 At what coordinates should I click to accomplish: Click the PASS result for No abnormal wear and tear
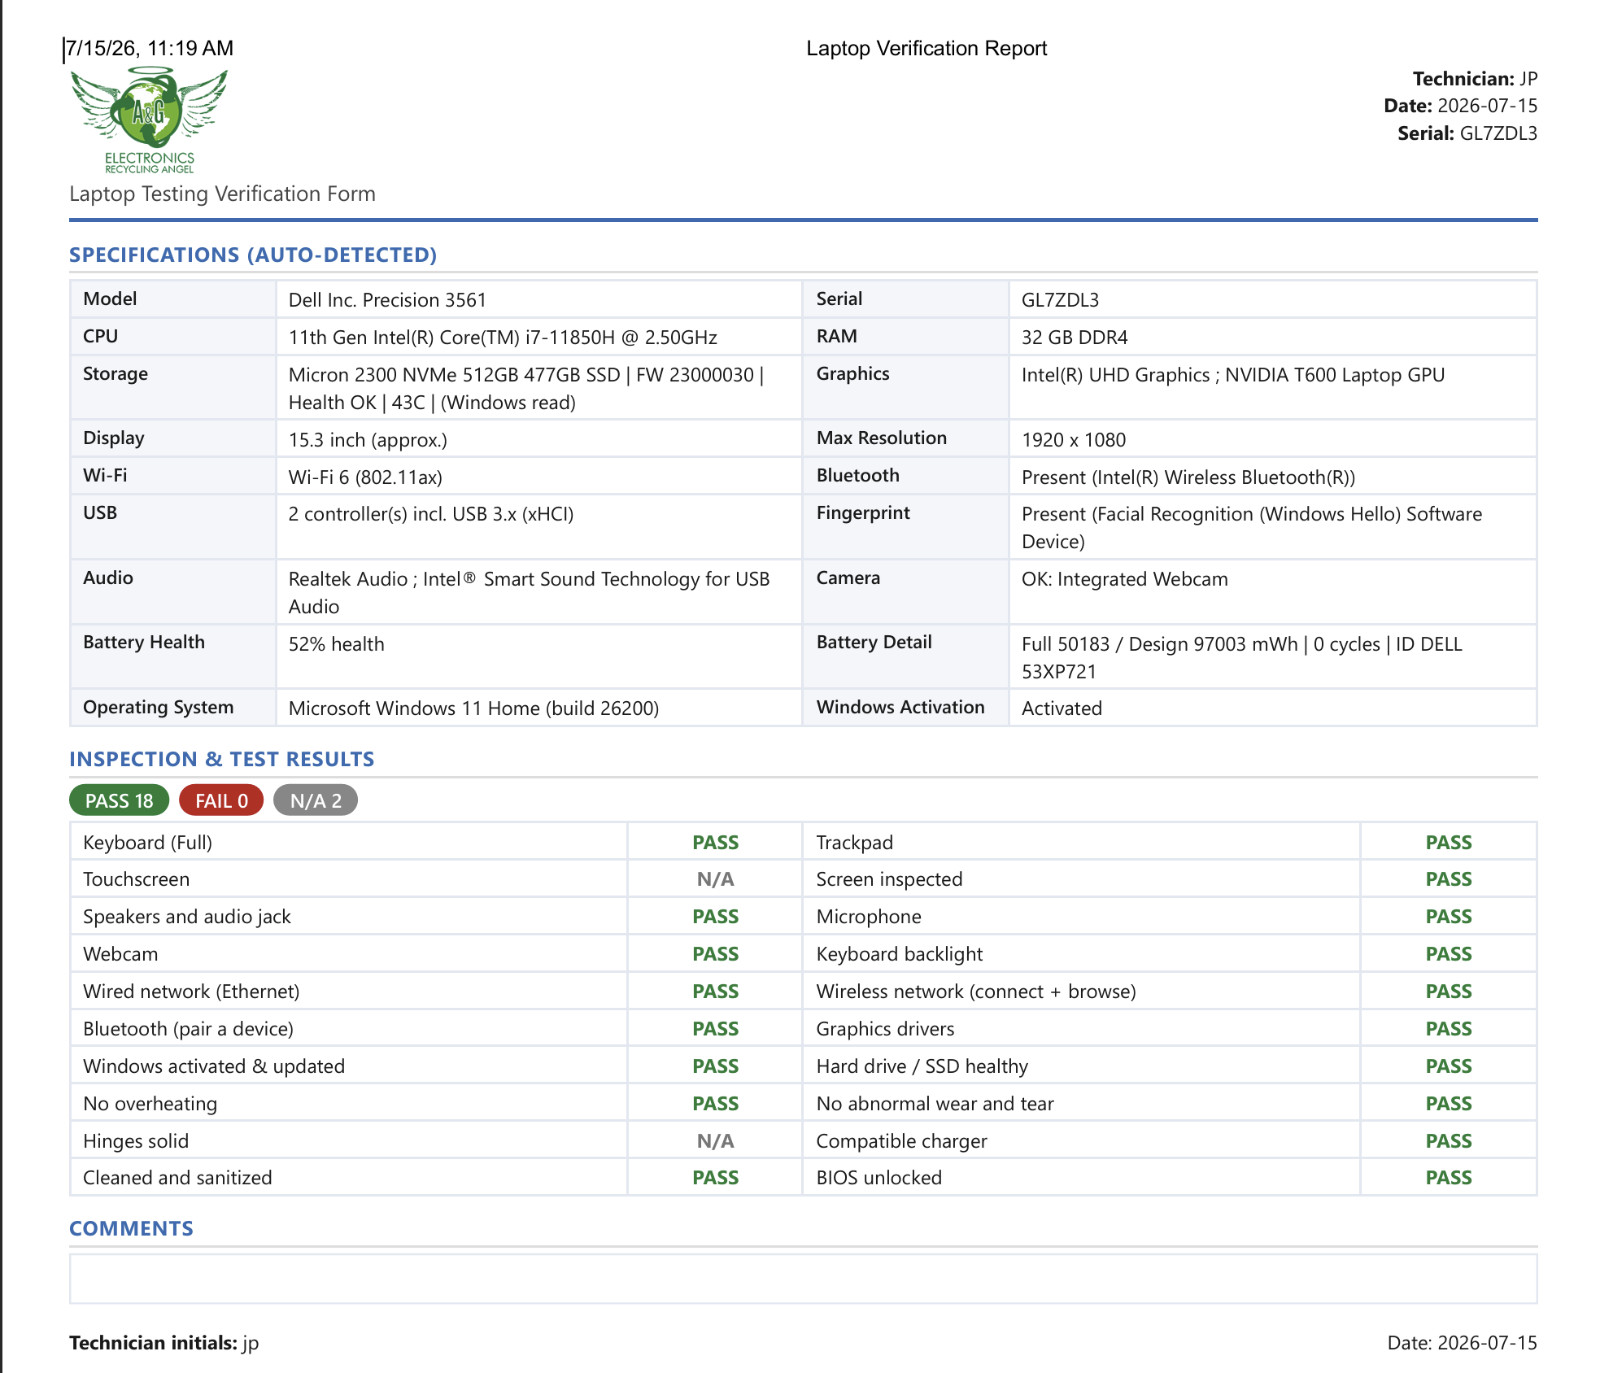click(x=1448, y=1103)
